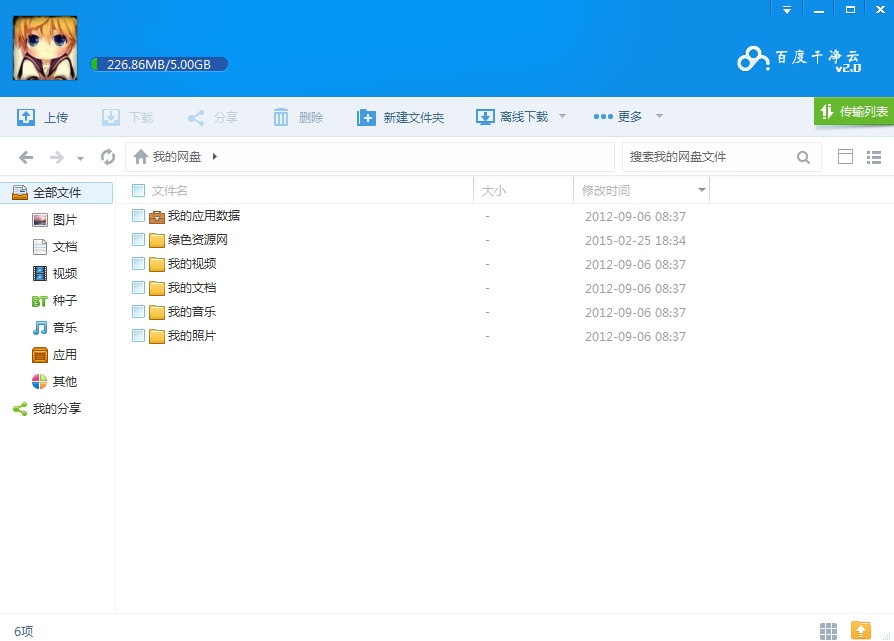This screenshot has height=641, width=894.
Task: Click the 2015-02-25 18:34 date text
Action: pyautogui.click(x=635, y=241)
